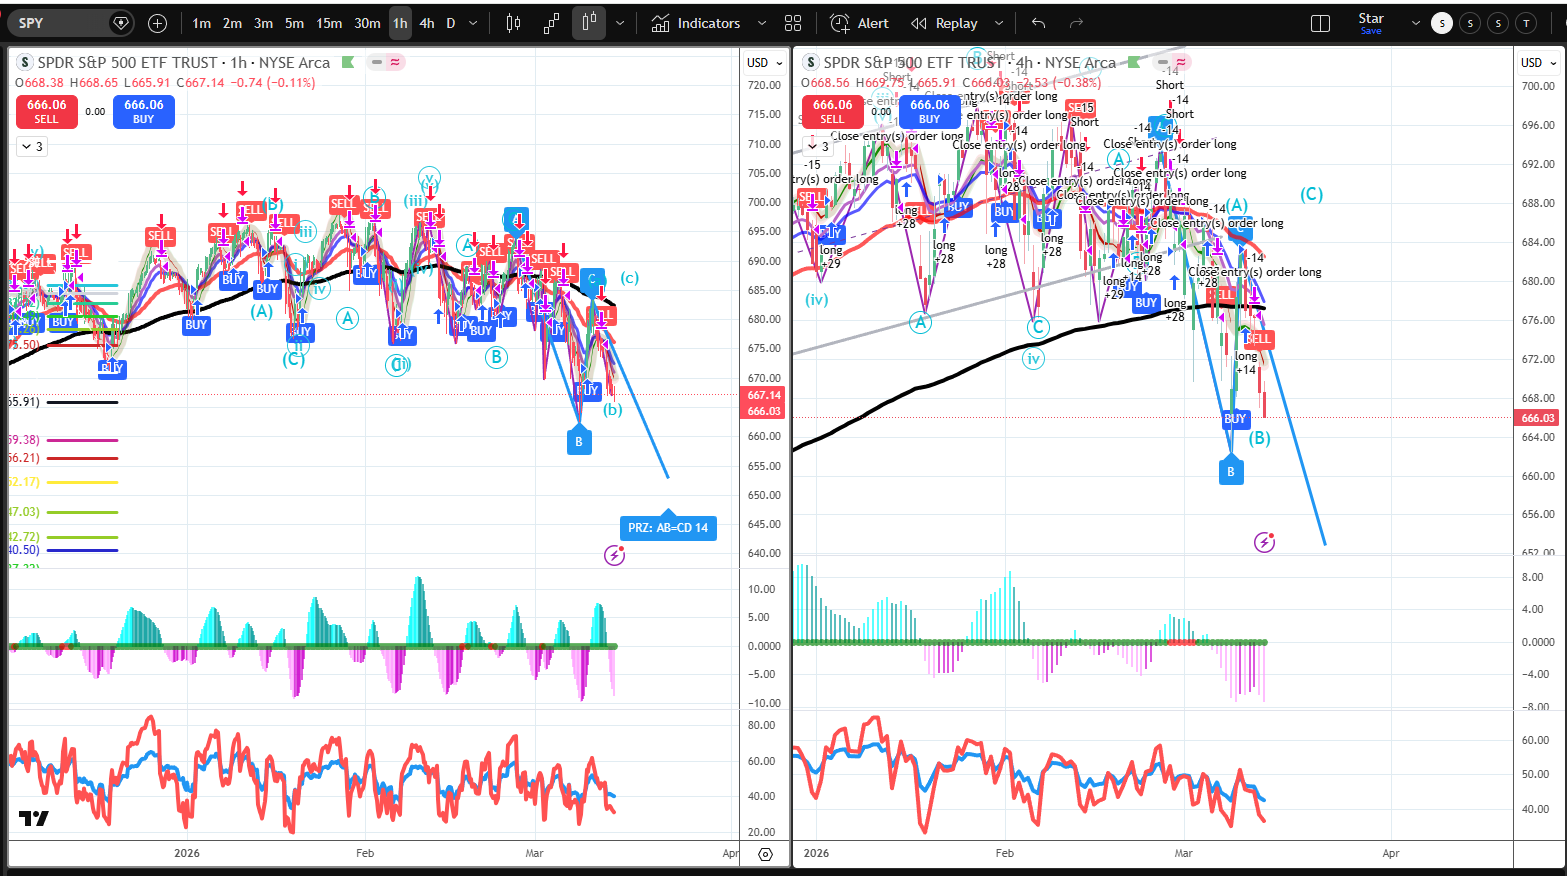Toggle the first white S sync button
Viewport: 1567px width, 876px height.
click(1442, 23)
